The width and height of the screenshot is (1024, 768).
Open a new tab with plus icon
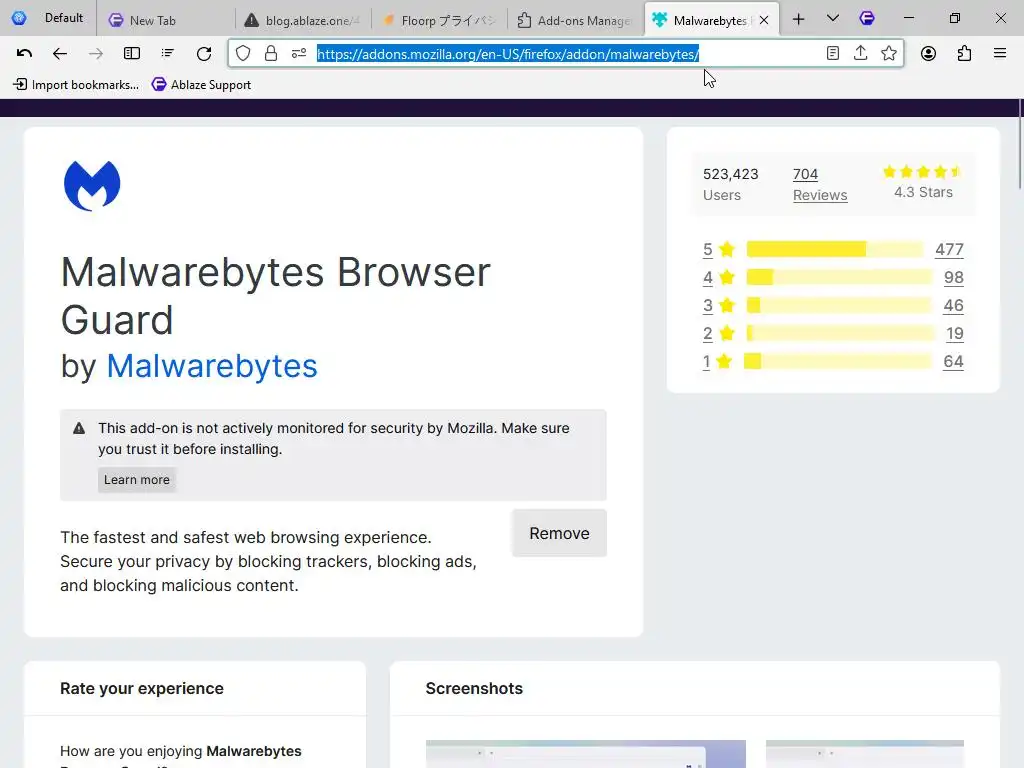point(799,19)
